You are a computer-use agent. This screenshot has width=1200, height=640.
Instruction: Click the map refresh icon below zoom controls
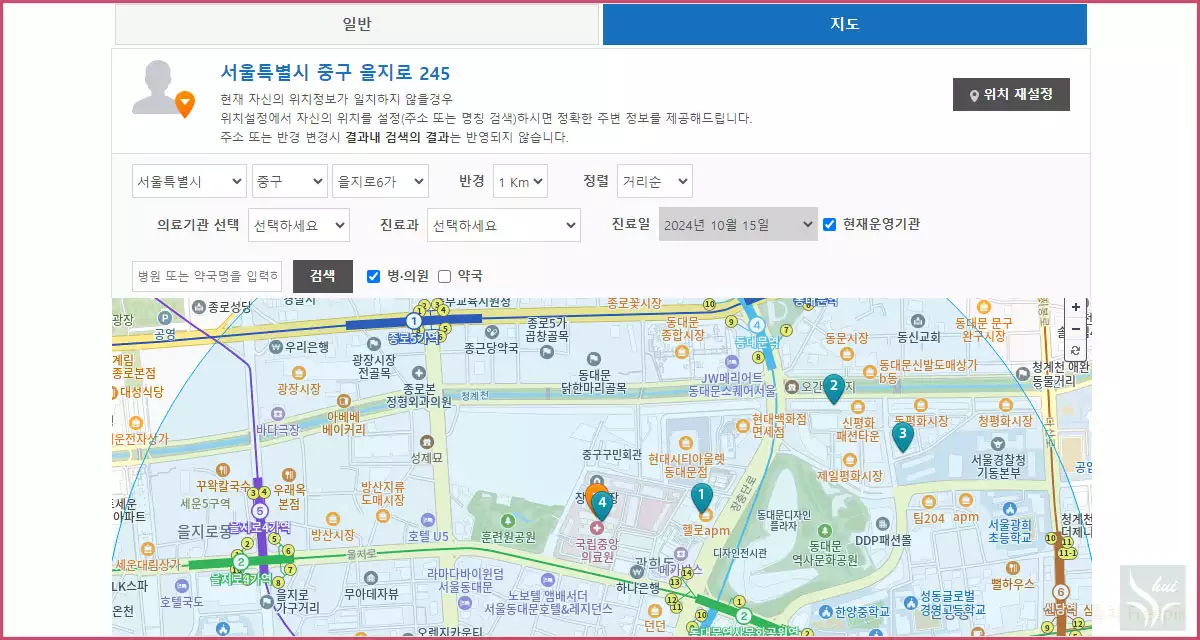(1076, 352)
